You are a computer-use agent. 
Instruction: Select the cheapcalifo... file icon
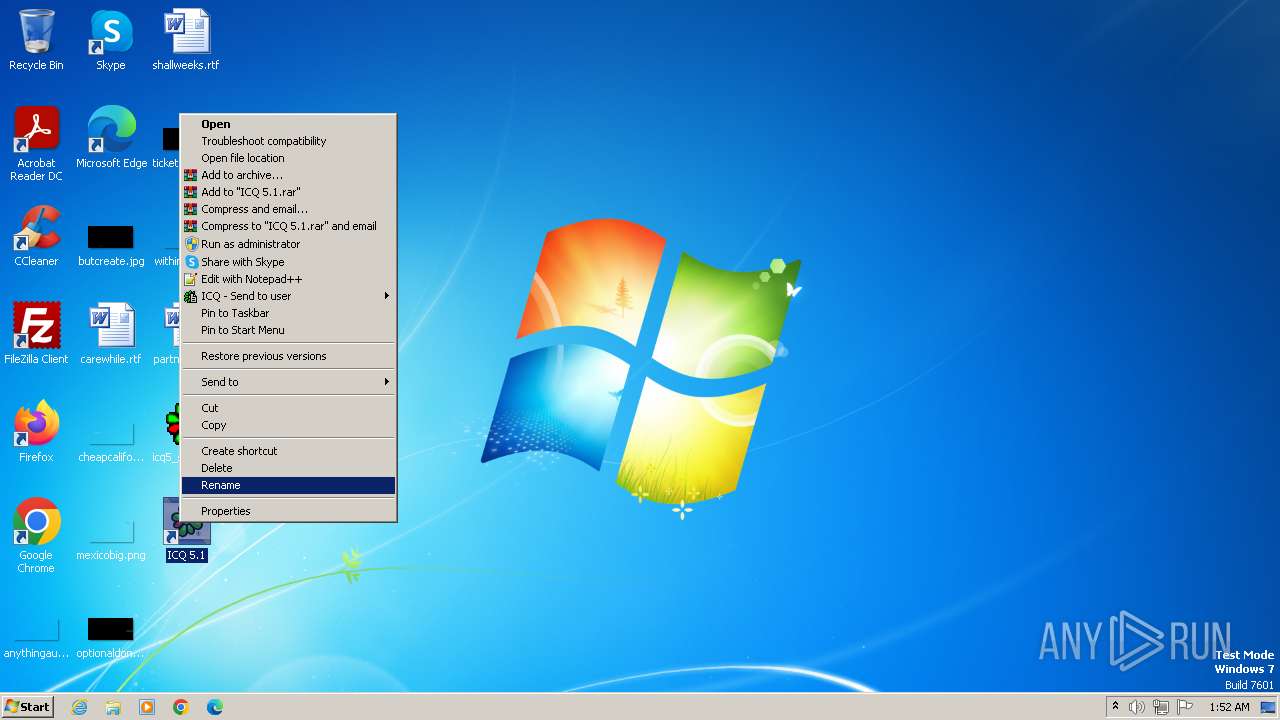coord(111,440)
